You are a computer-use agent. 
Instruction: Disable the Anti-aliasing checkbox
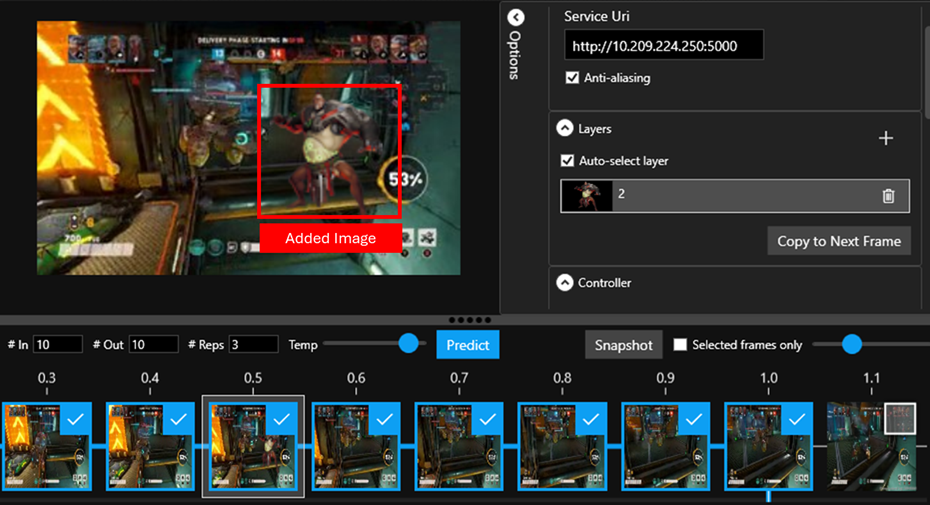click(572, 78)
